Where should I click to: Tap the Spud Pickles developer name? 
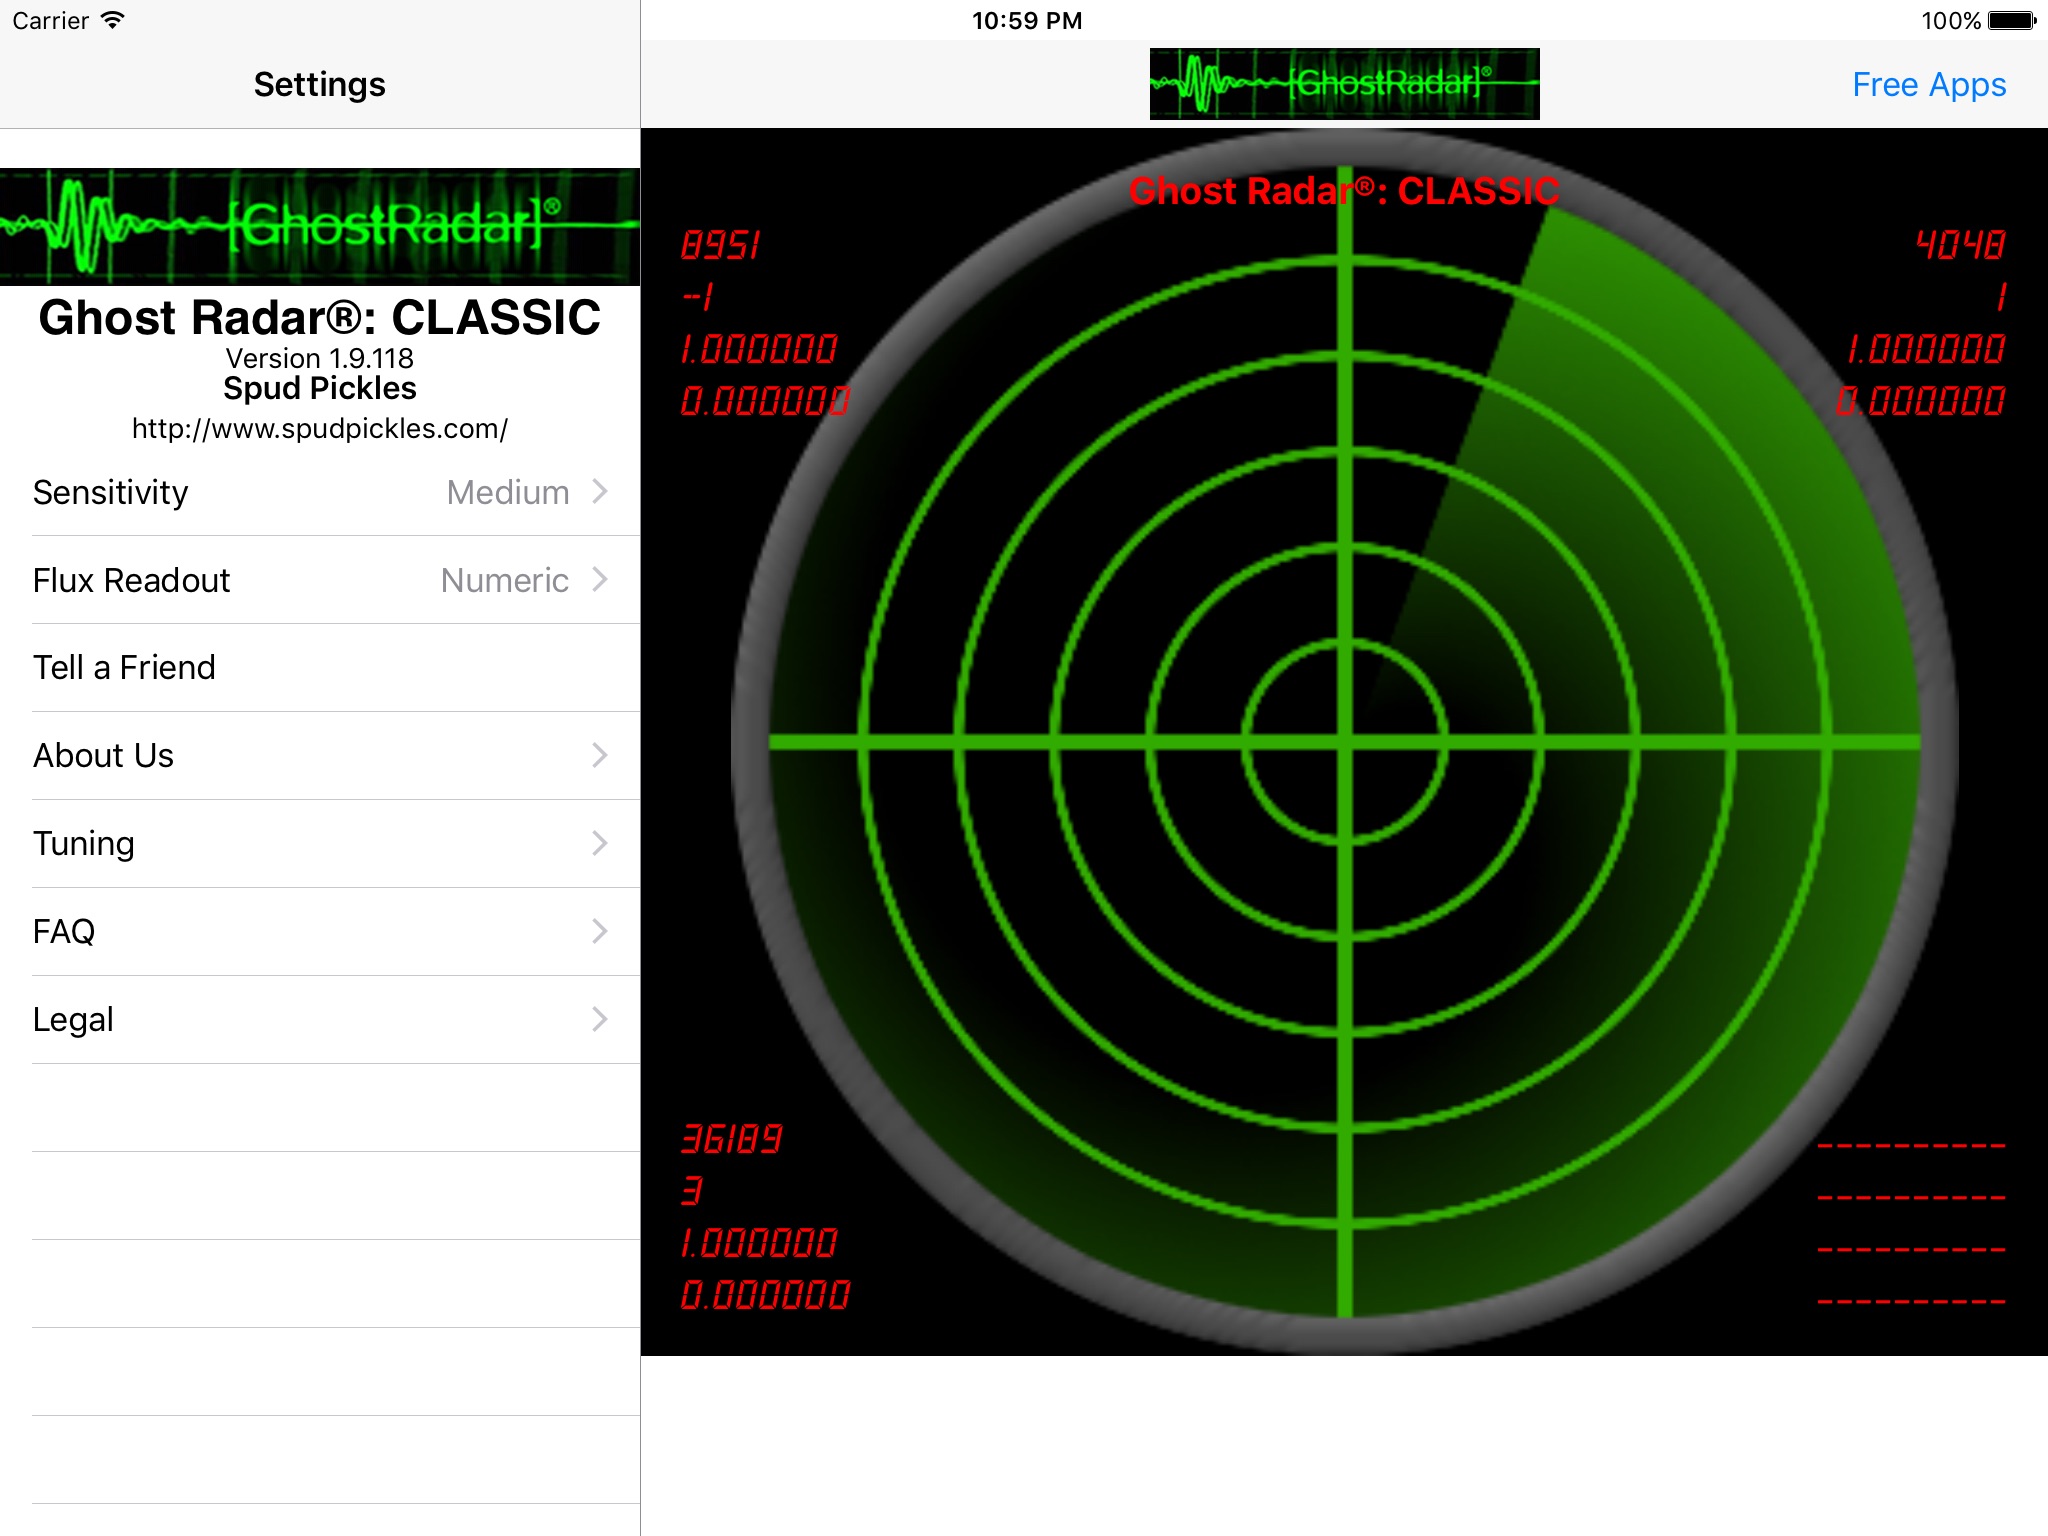tap(320, 388)
